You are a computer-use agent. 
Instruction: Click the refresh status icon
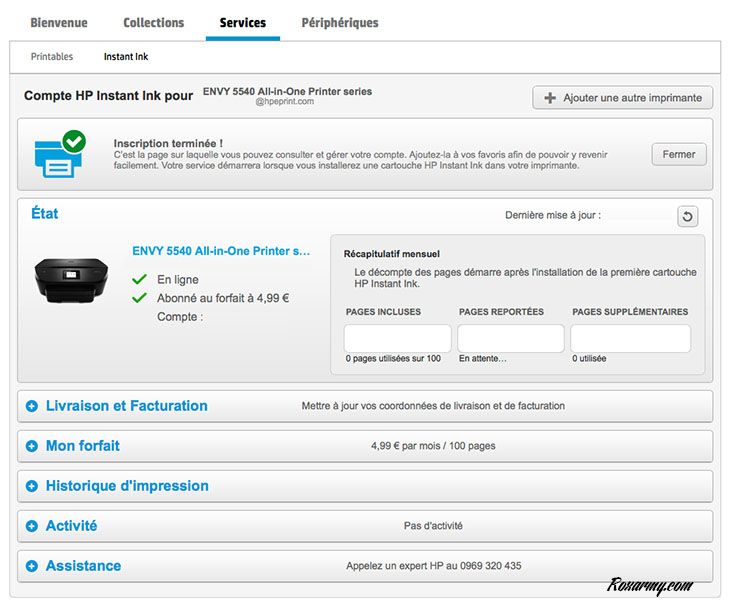point(687,217)
